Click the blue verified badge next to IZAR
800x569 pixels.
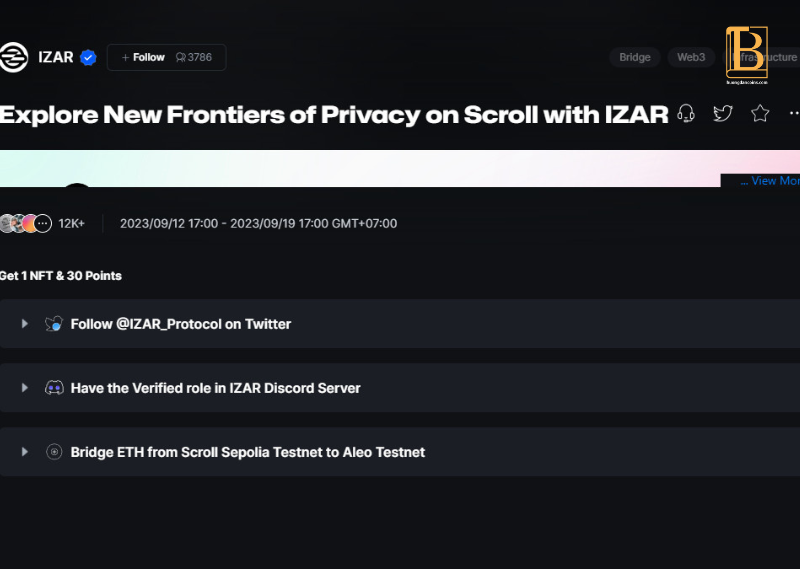(x=88, y=58)
